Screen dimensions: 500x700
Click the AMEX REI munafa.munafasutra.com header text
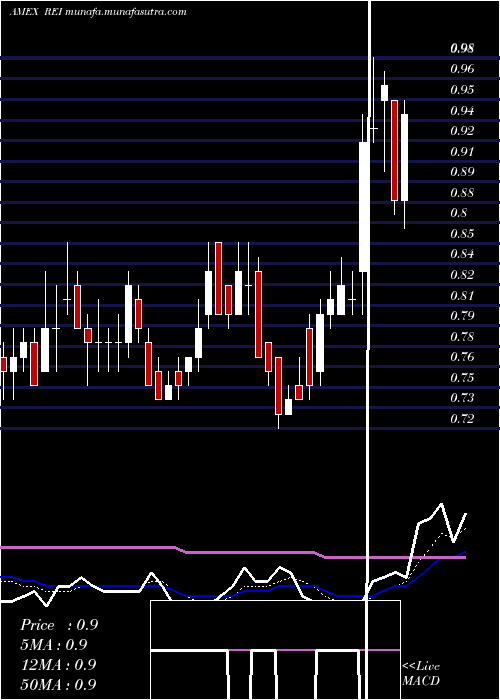pyautogui.click(x=98, y=12)
